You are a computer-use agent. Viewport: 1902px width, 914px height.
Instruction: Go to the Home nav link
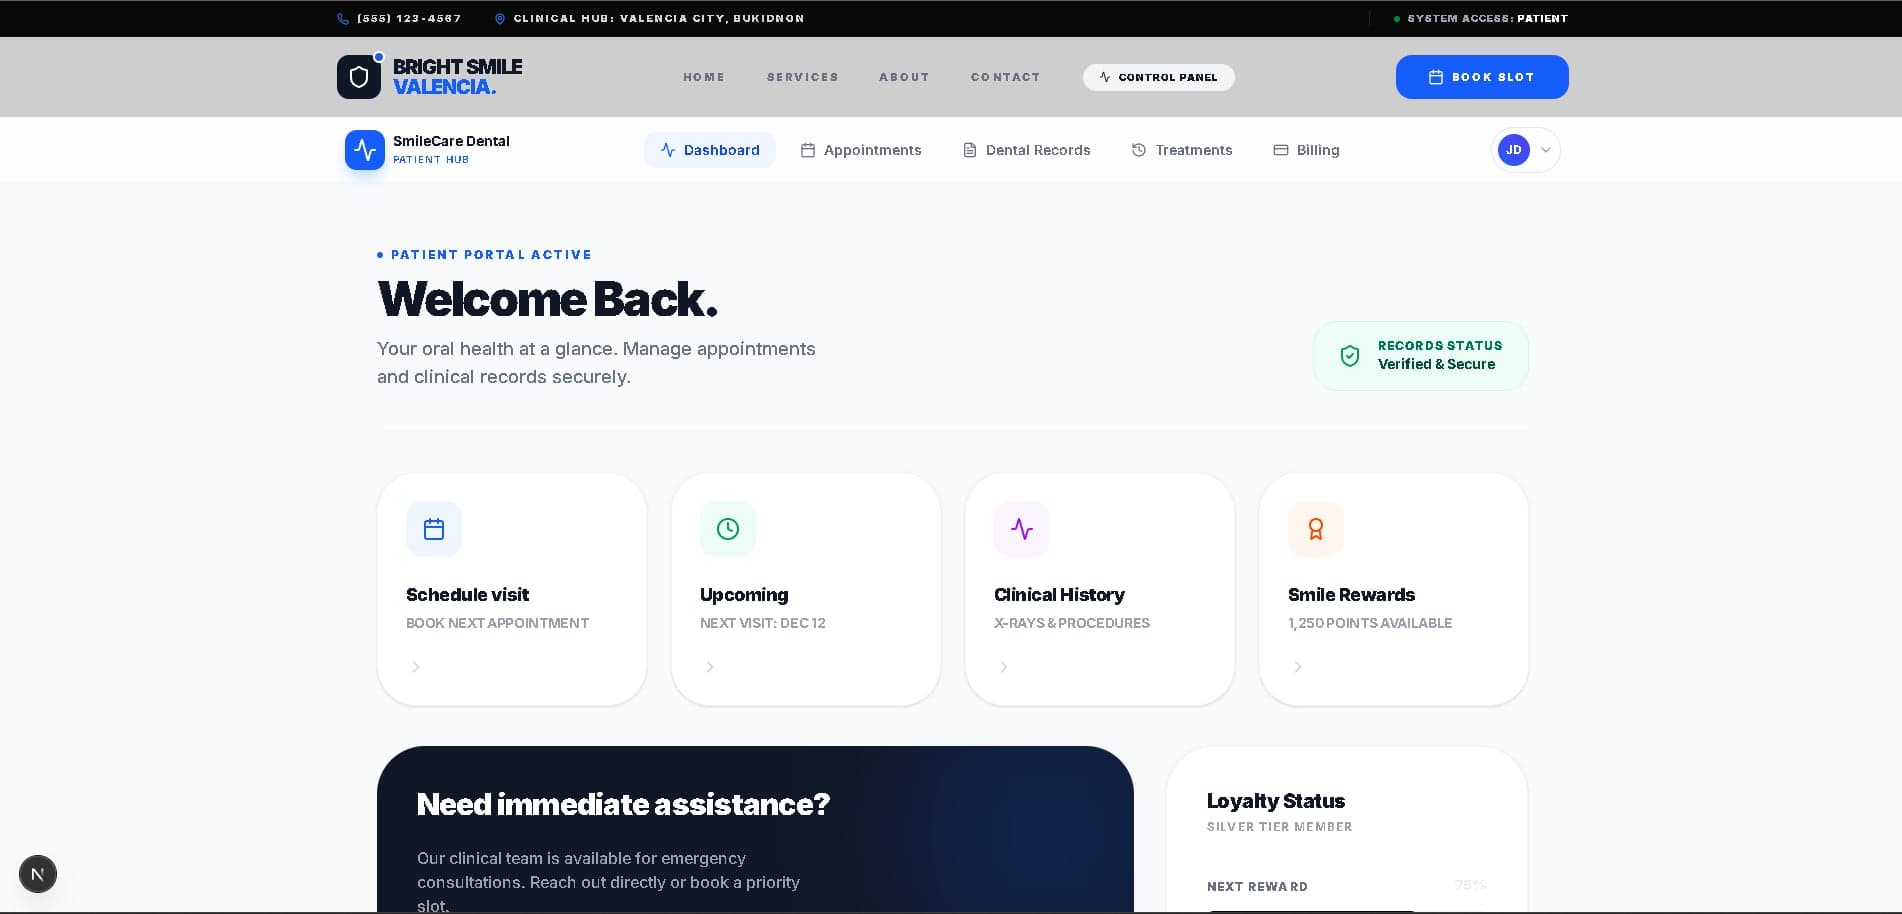coord(704,77)
